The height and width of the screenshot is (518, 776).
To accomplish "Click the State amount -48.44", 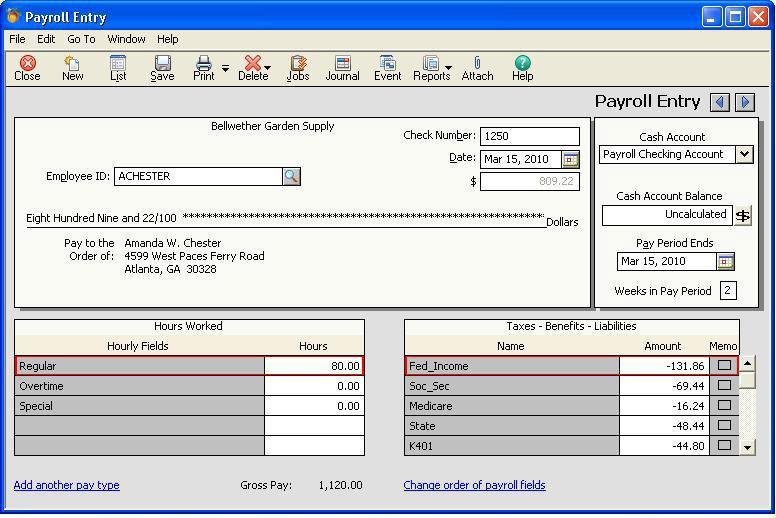I will pos(664,425).
